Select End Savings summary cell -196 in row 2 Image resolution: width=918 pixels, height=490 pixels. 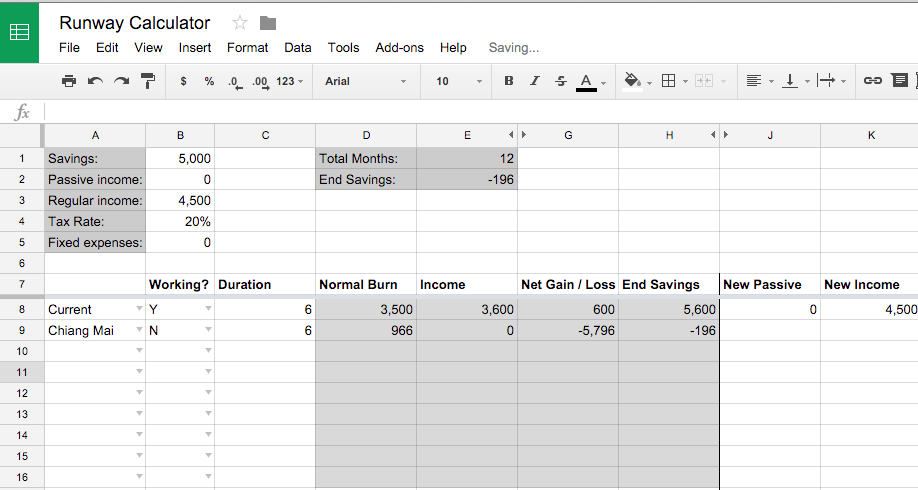point(467,179)
